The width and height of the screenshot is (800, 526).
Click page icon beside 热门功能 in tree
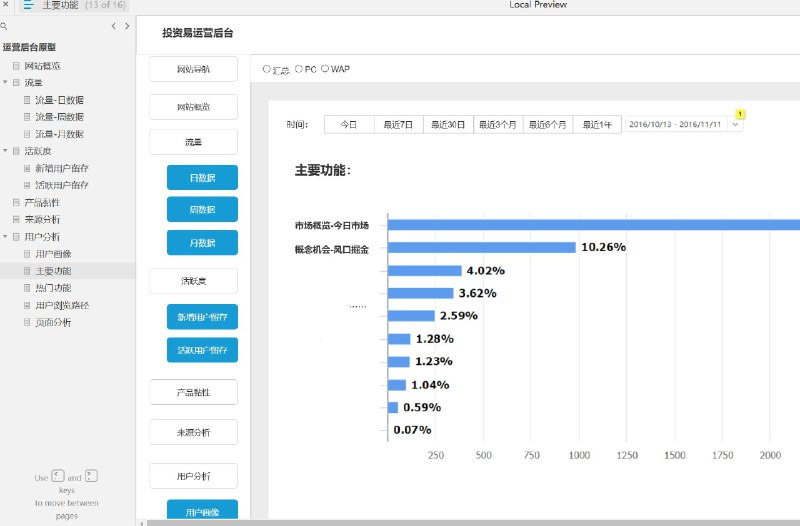tap(27, 288)
